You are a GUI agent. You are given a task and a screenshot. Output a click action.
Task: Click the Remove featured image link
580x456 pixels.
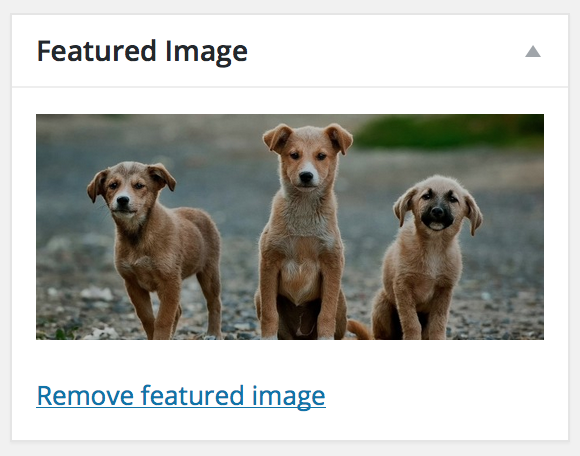181,396
